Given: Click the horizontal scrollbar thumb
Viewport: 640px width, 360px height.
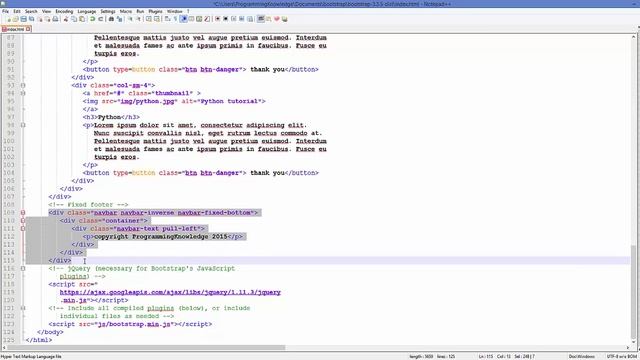Looking at the screenshot, I should coord(146,348).
